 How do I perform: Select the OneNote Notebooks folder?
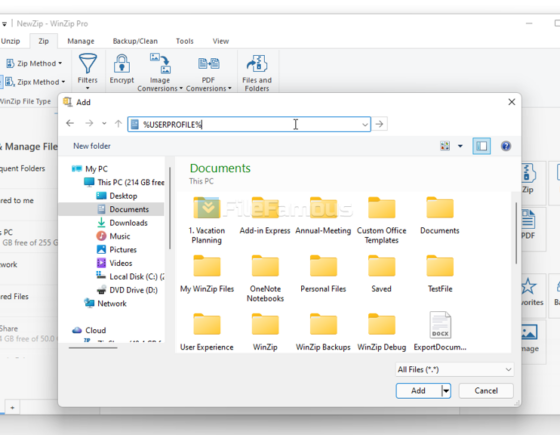[x=265, y=279]
